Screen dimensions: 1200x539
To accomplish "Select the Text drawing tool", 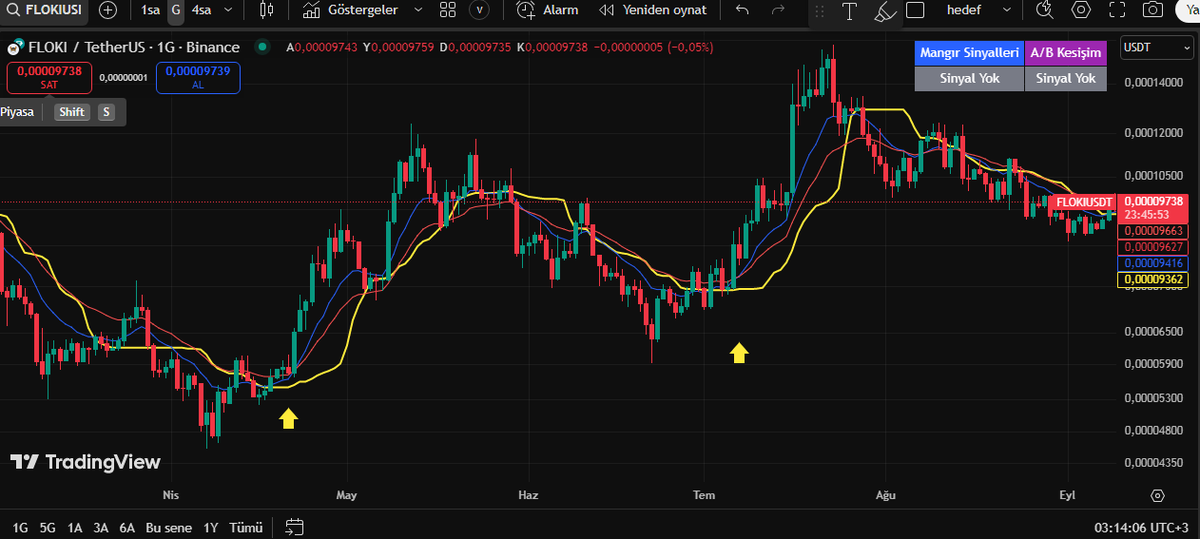I will [849, 11].
